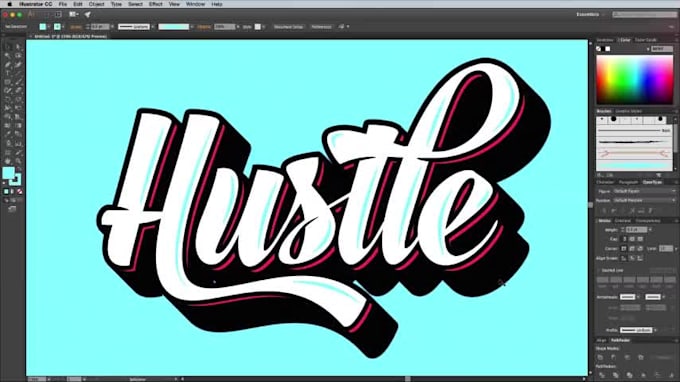Align stroke to inside

pos(632,258)
